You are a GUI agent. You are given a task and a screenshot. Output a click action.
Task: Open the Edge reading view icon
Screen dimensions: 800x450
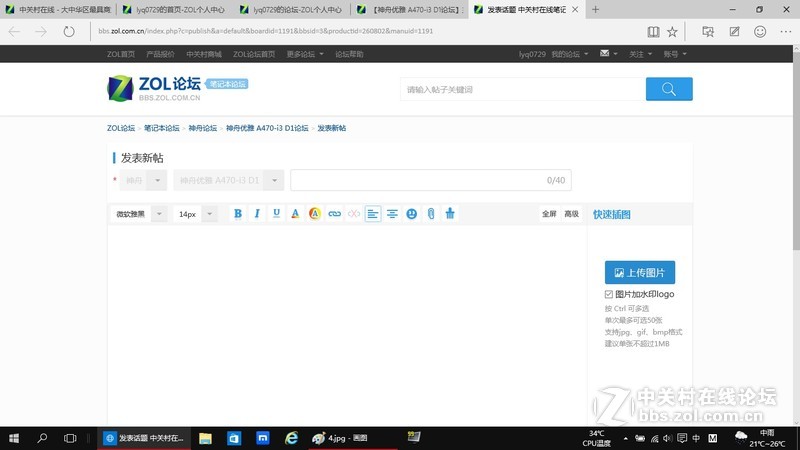click(653, 32)
